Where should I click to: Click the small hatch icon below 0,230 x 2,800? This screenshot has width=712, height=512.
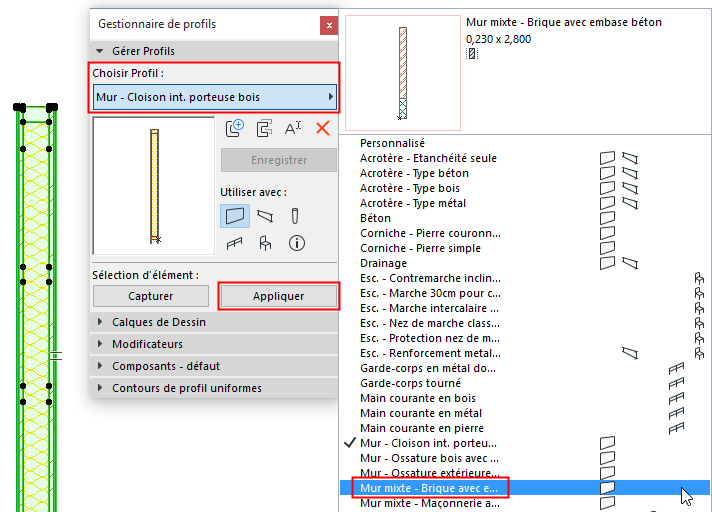coord(472,54)
